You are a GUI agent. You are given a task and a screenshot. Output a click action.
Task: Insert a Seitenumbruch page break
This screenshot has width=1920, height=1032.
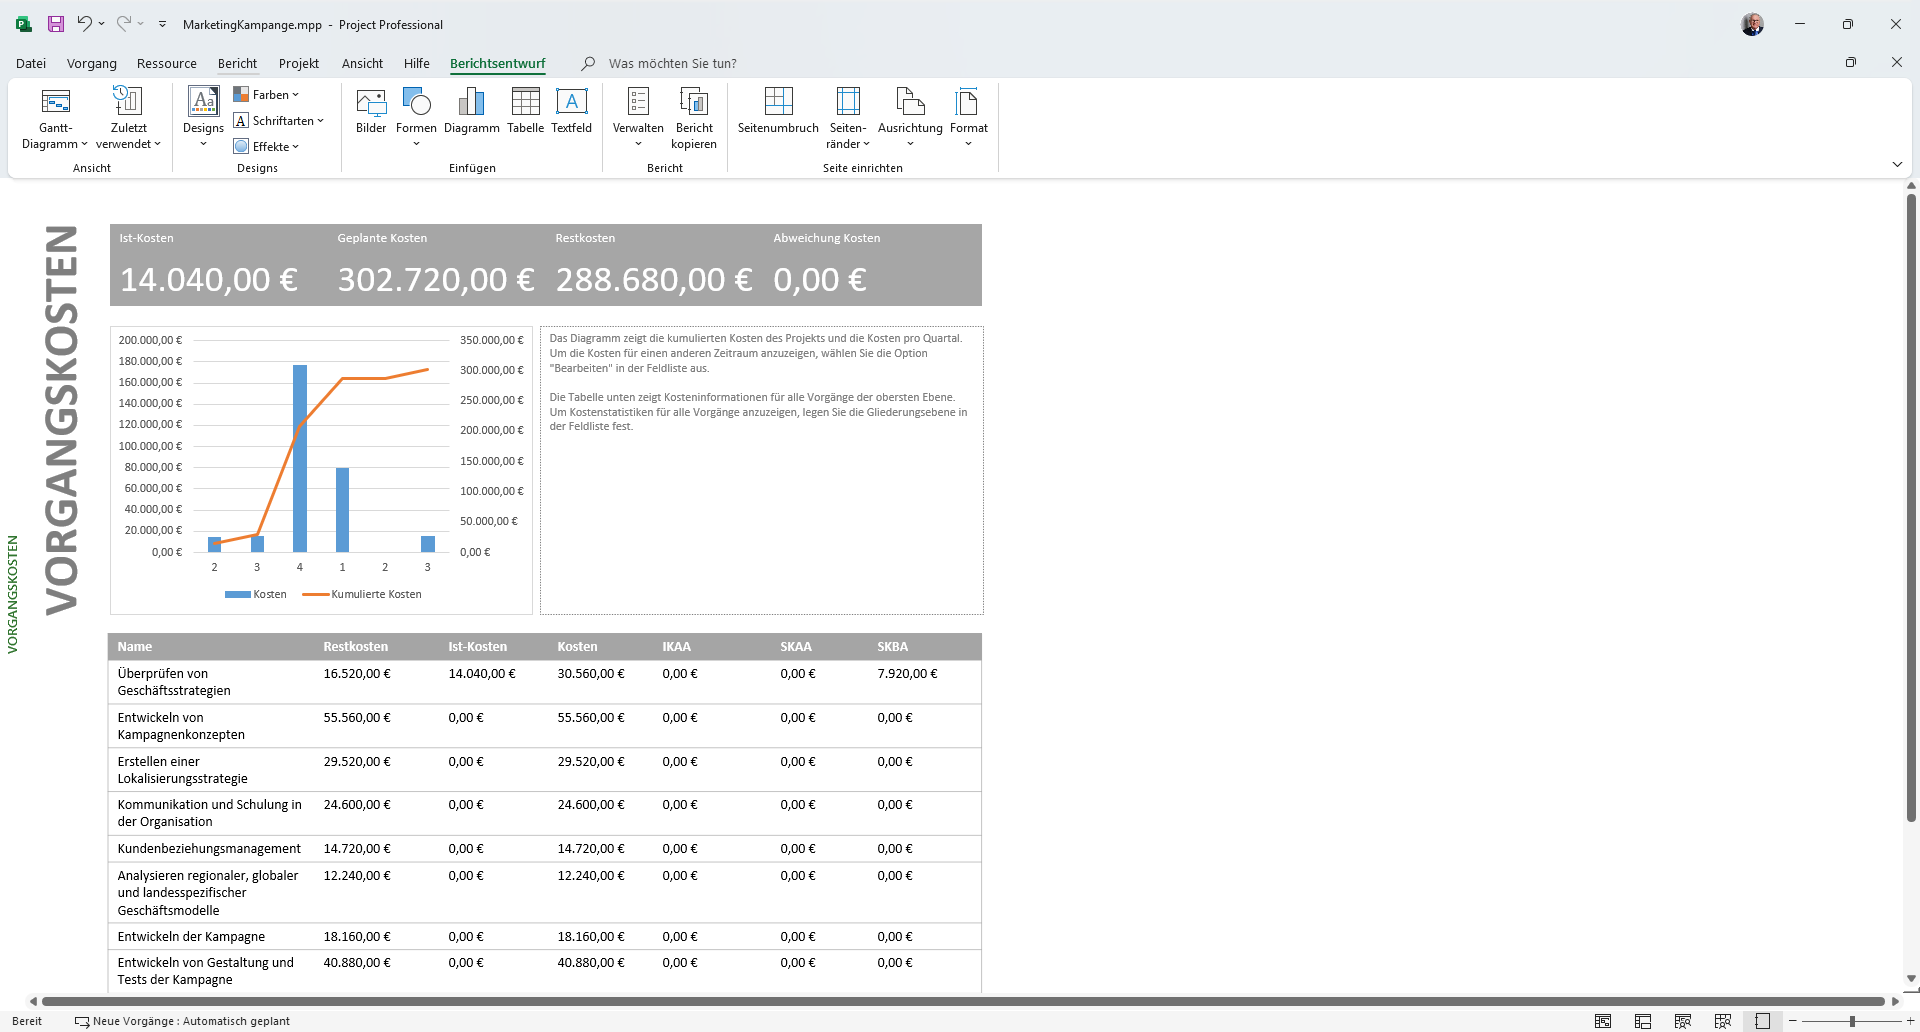[778, 111]
